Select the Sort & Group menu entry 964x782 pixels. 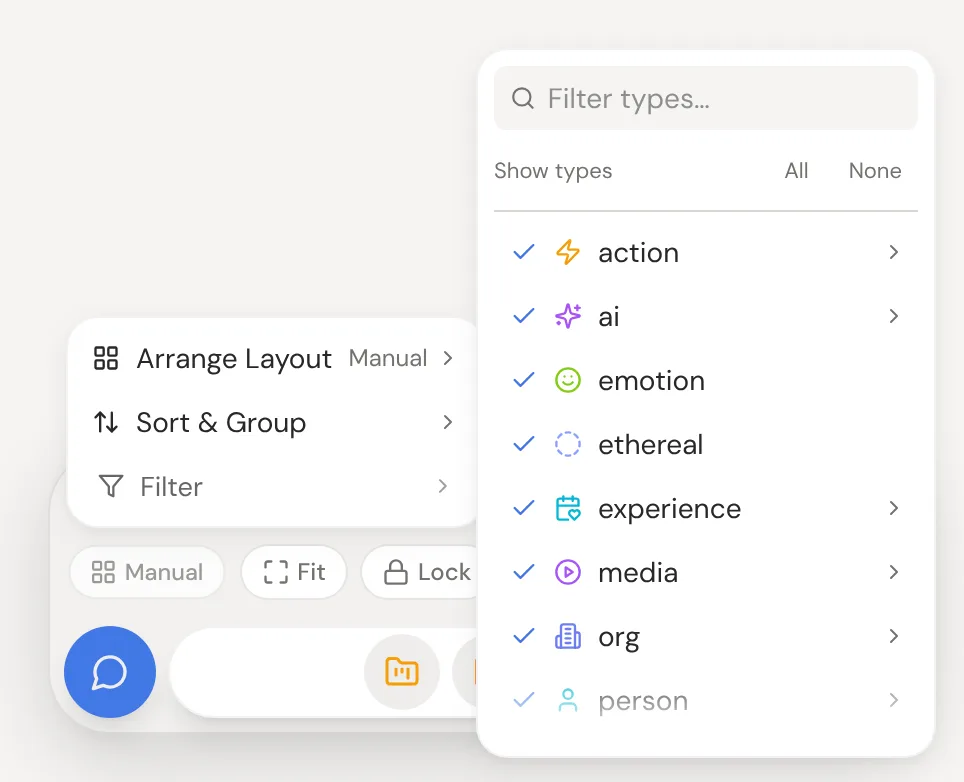click(273, 422)
